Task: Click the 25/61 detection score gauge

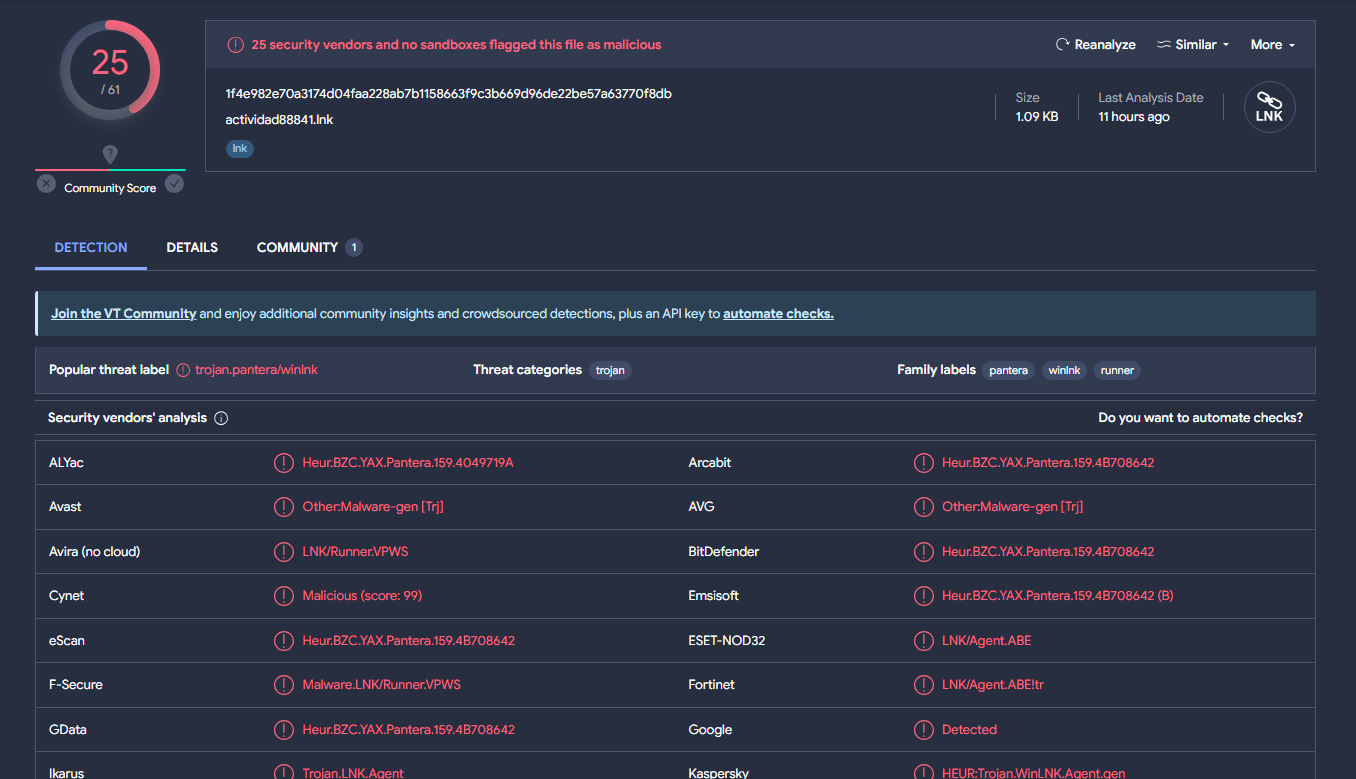Action: click(110, 70)
